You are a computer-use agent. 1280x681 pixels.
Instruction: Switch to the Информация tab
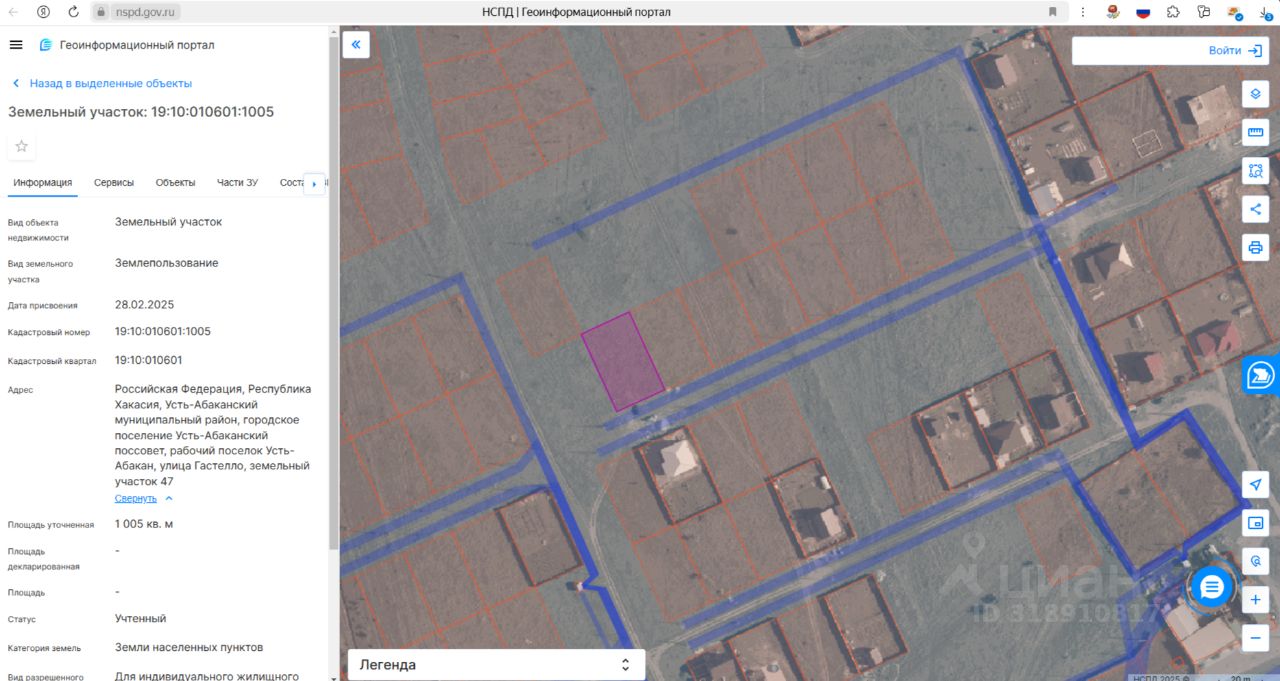click(43, 182)
